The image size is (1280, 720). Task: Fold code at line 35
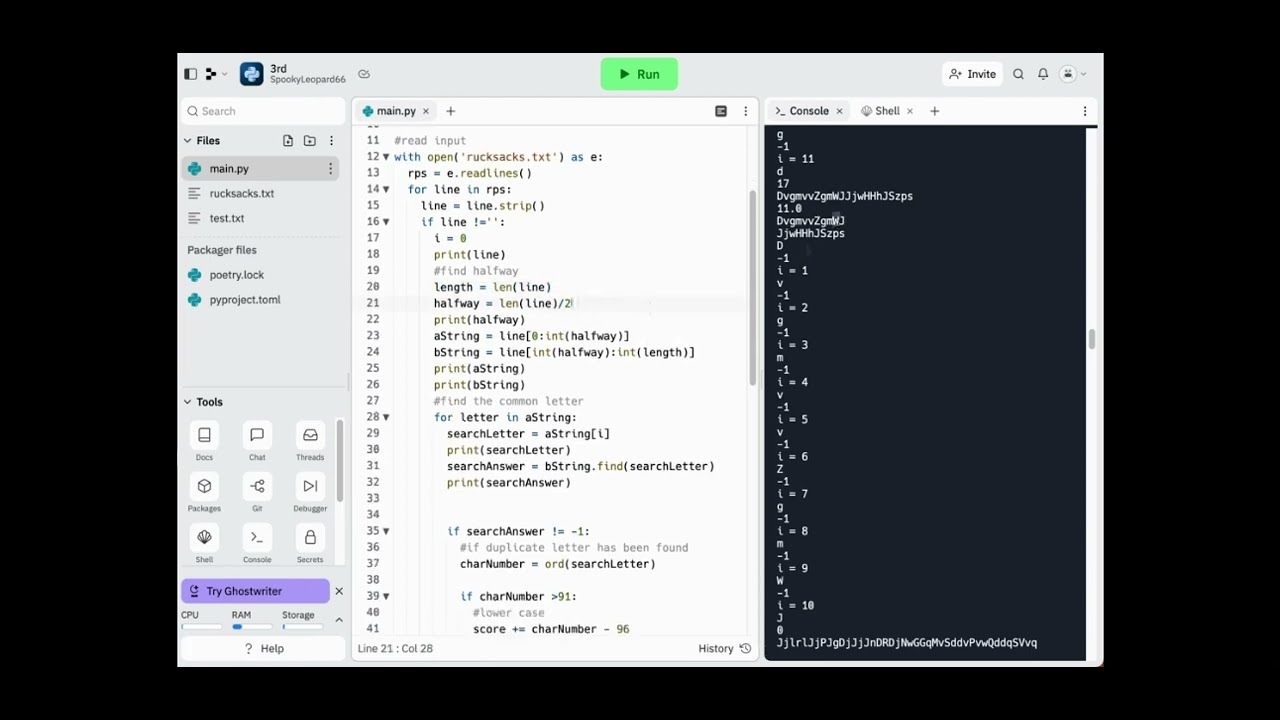pos(386,531)
